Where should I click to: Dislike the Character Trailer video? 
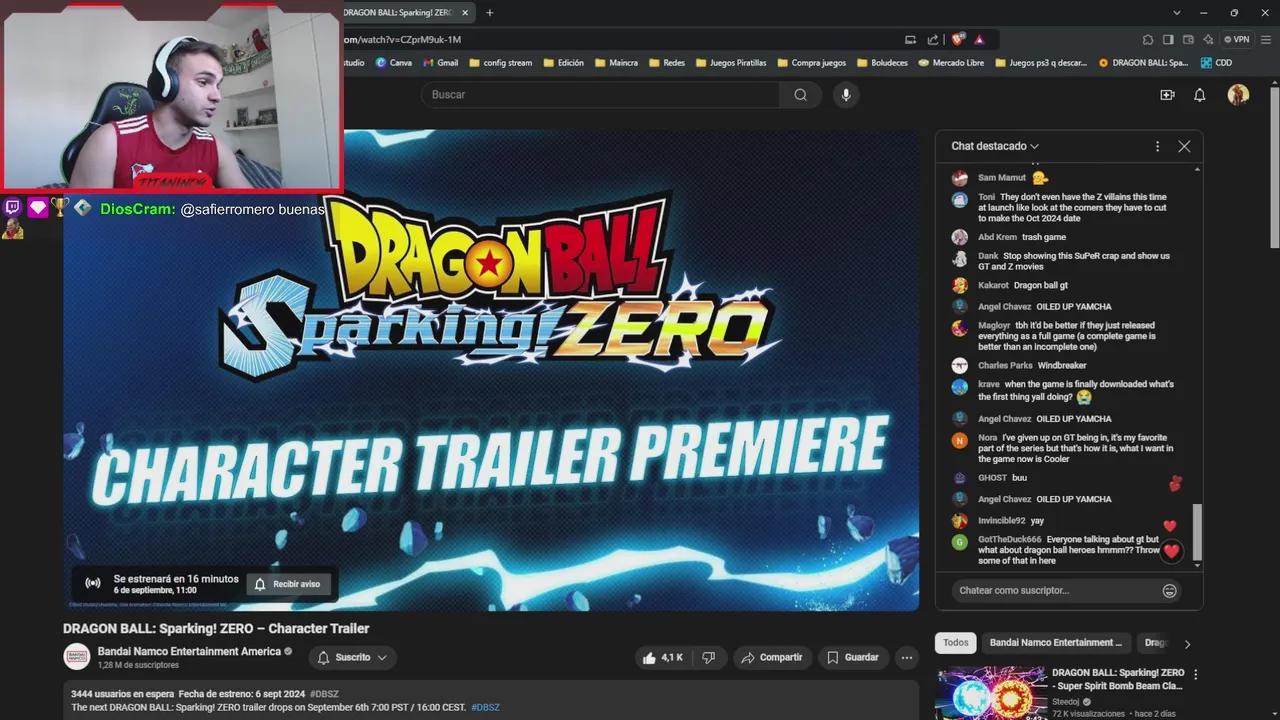click(x=709, y=658)
